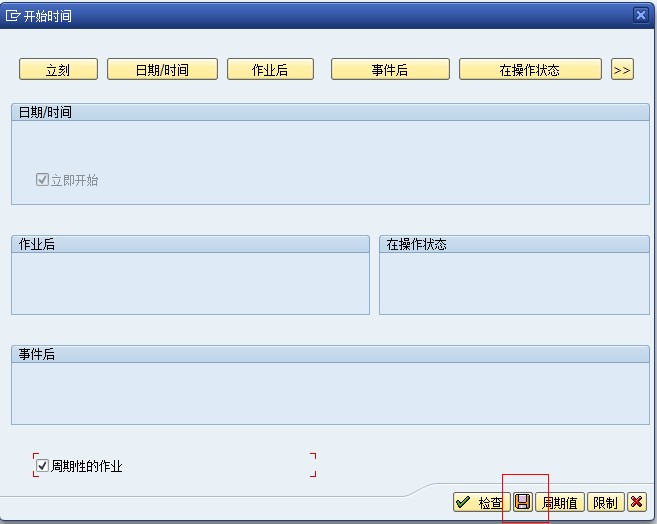657x524 pixels.
Task: Choose the 事件后 (After event) button
Action: point(390,69)
